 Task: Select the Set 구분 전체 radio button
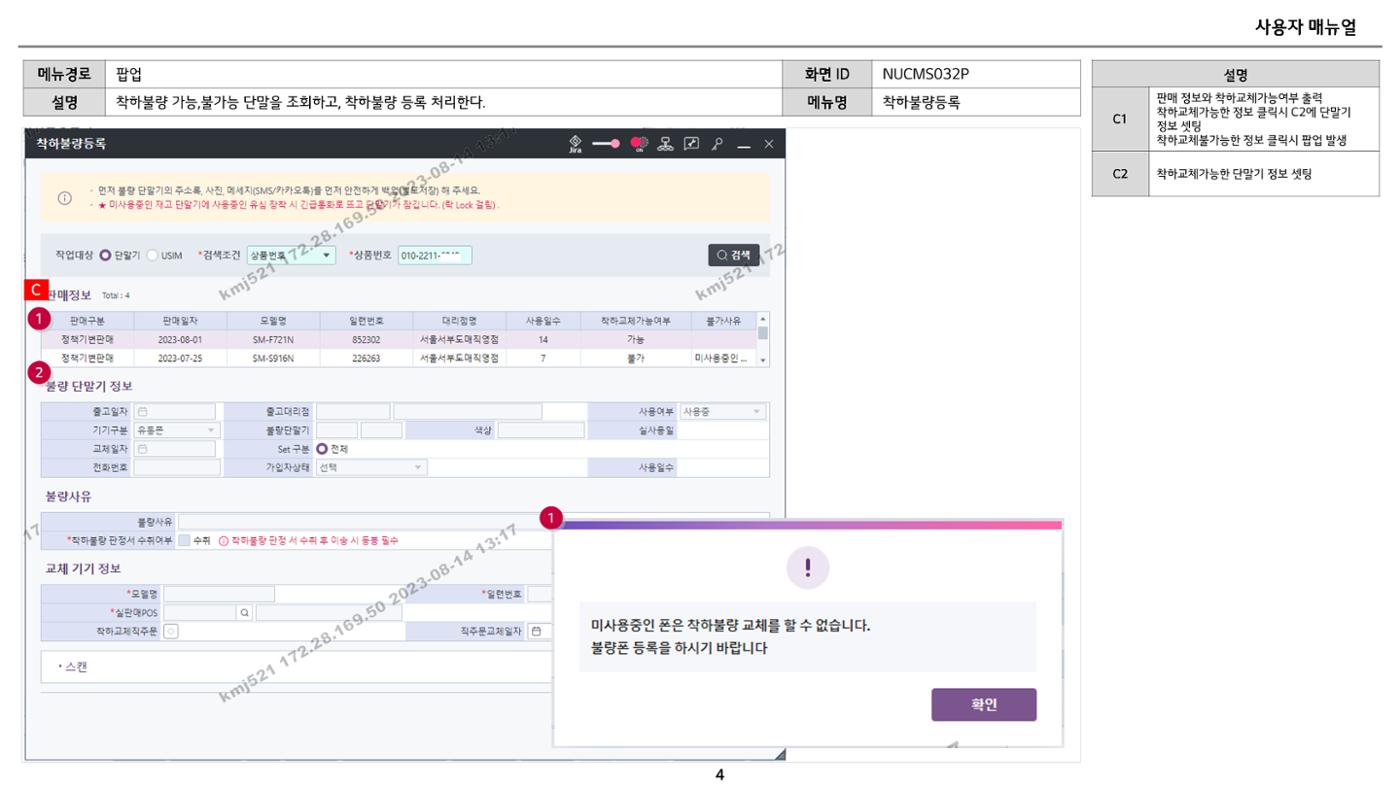point(322,449)
